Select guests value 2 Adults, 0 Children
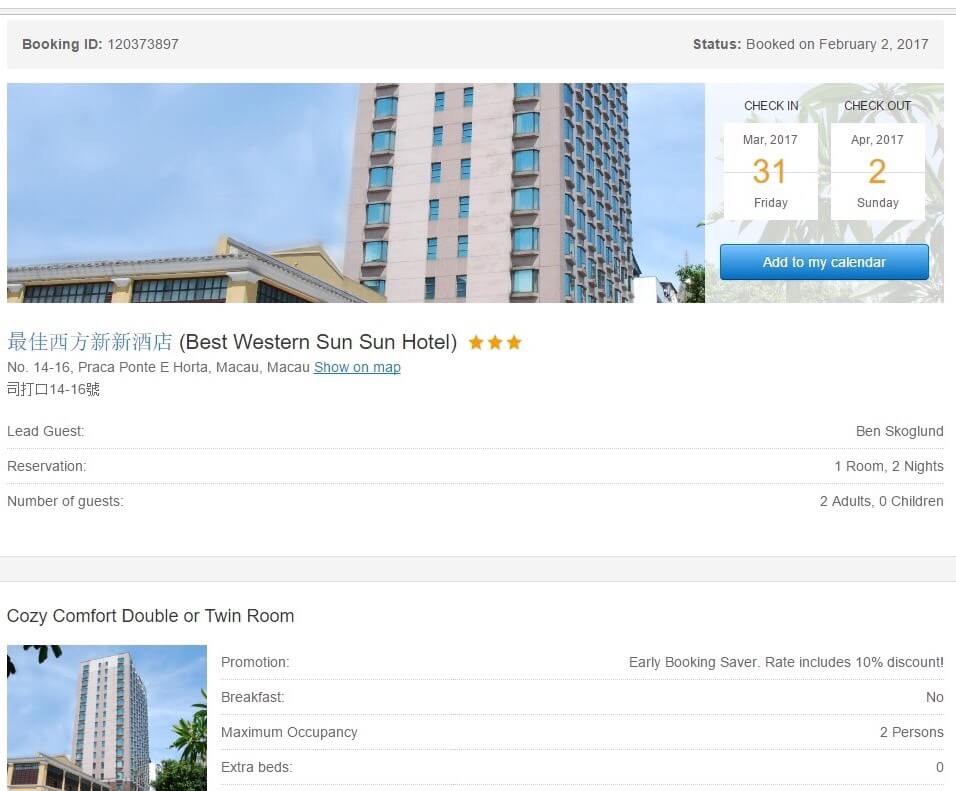 point(882,501)
